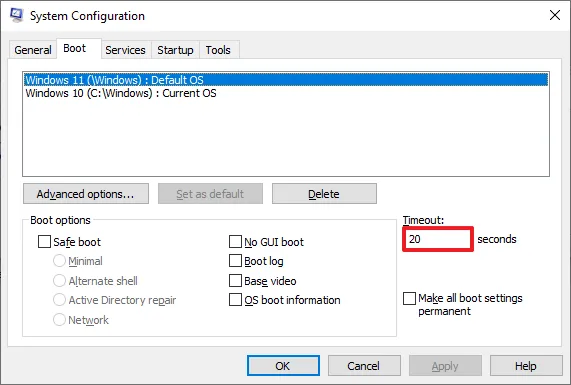Go to the Startup tab
The height and width of the screenshot is (385, 571).
click(x=175, y=50)
